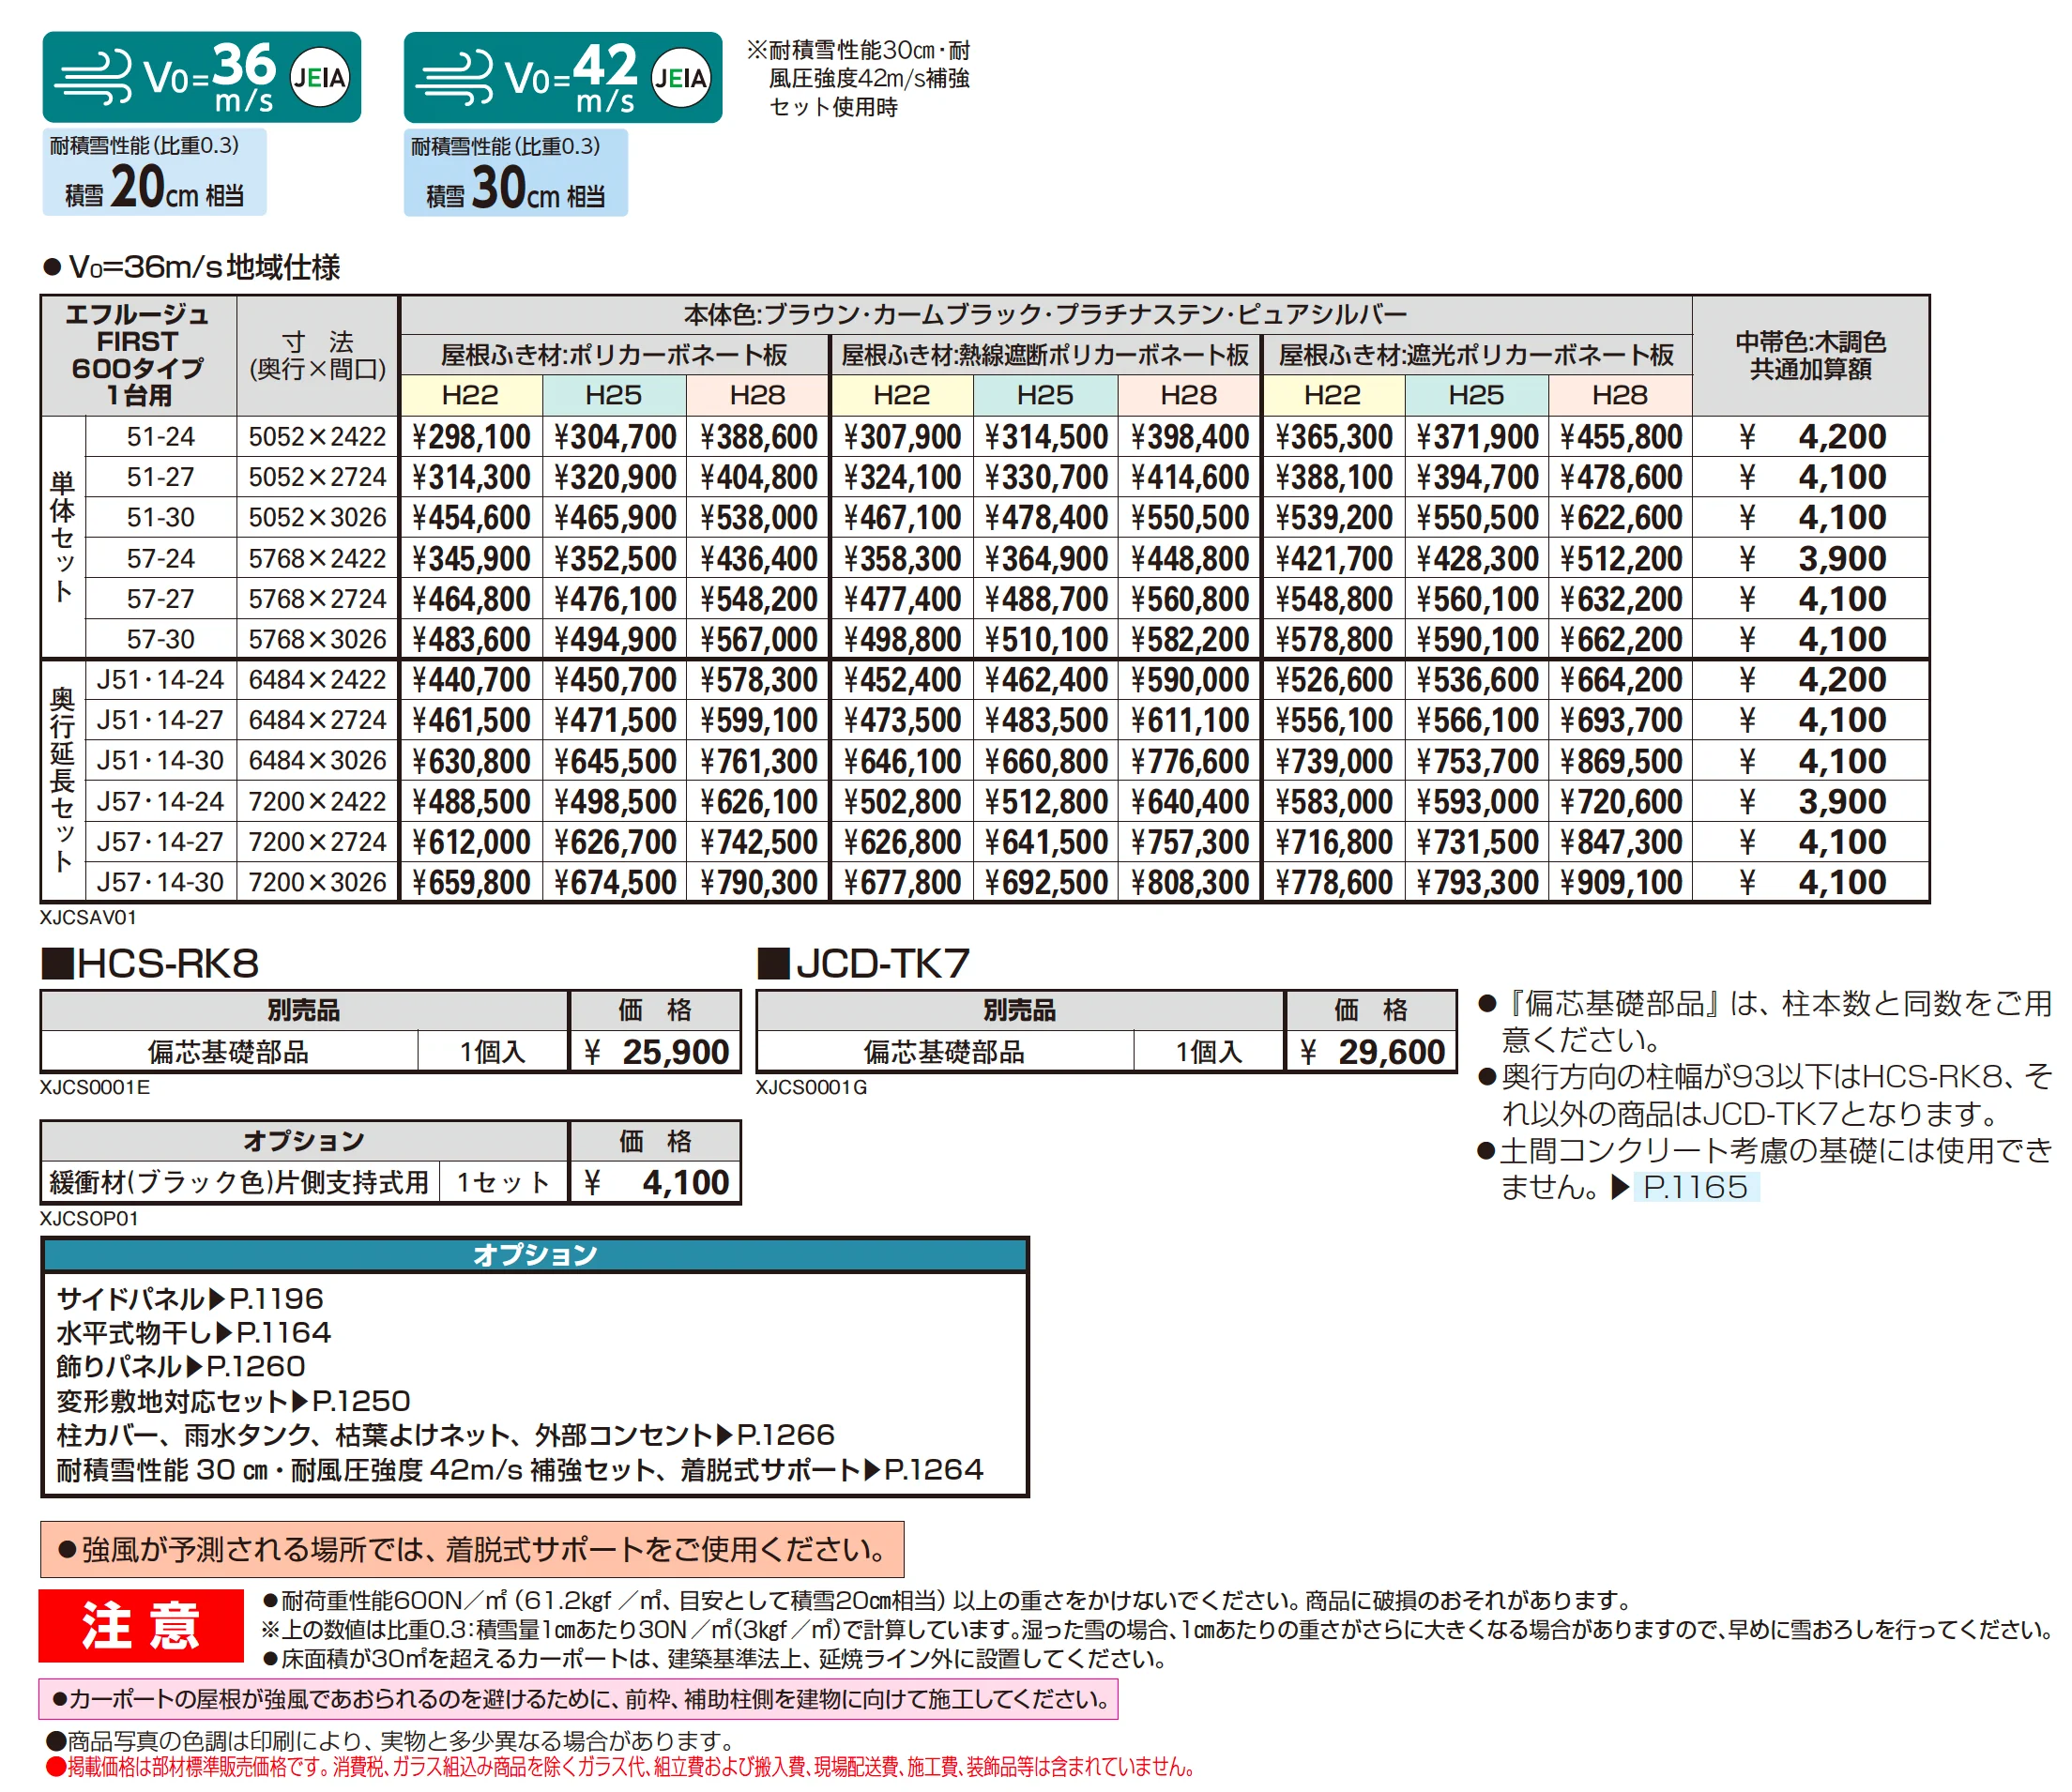Click the JEIA logo in V0=42 badge

pos(681,77)
